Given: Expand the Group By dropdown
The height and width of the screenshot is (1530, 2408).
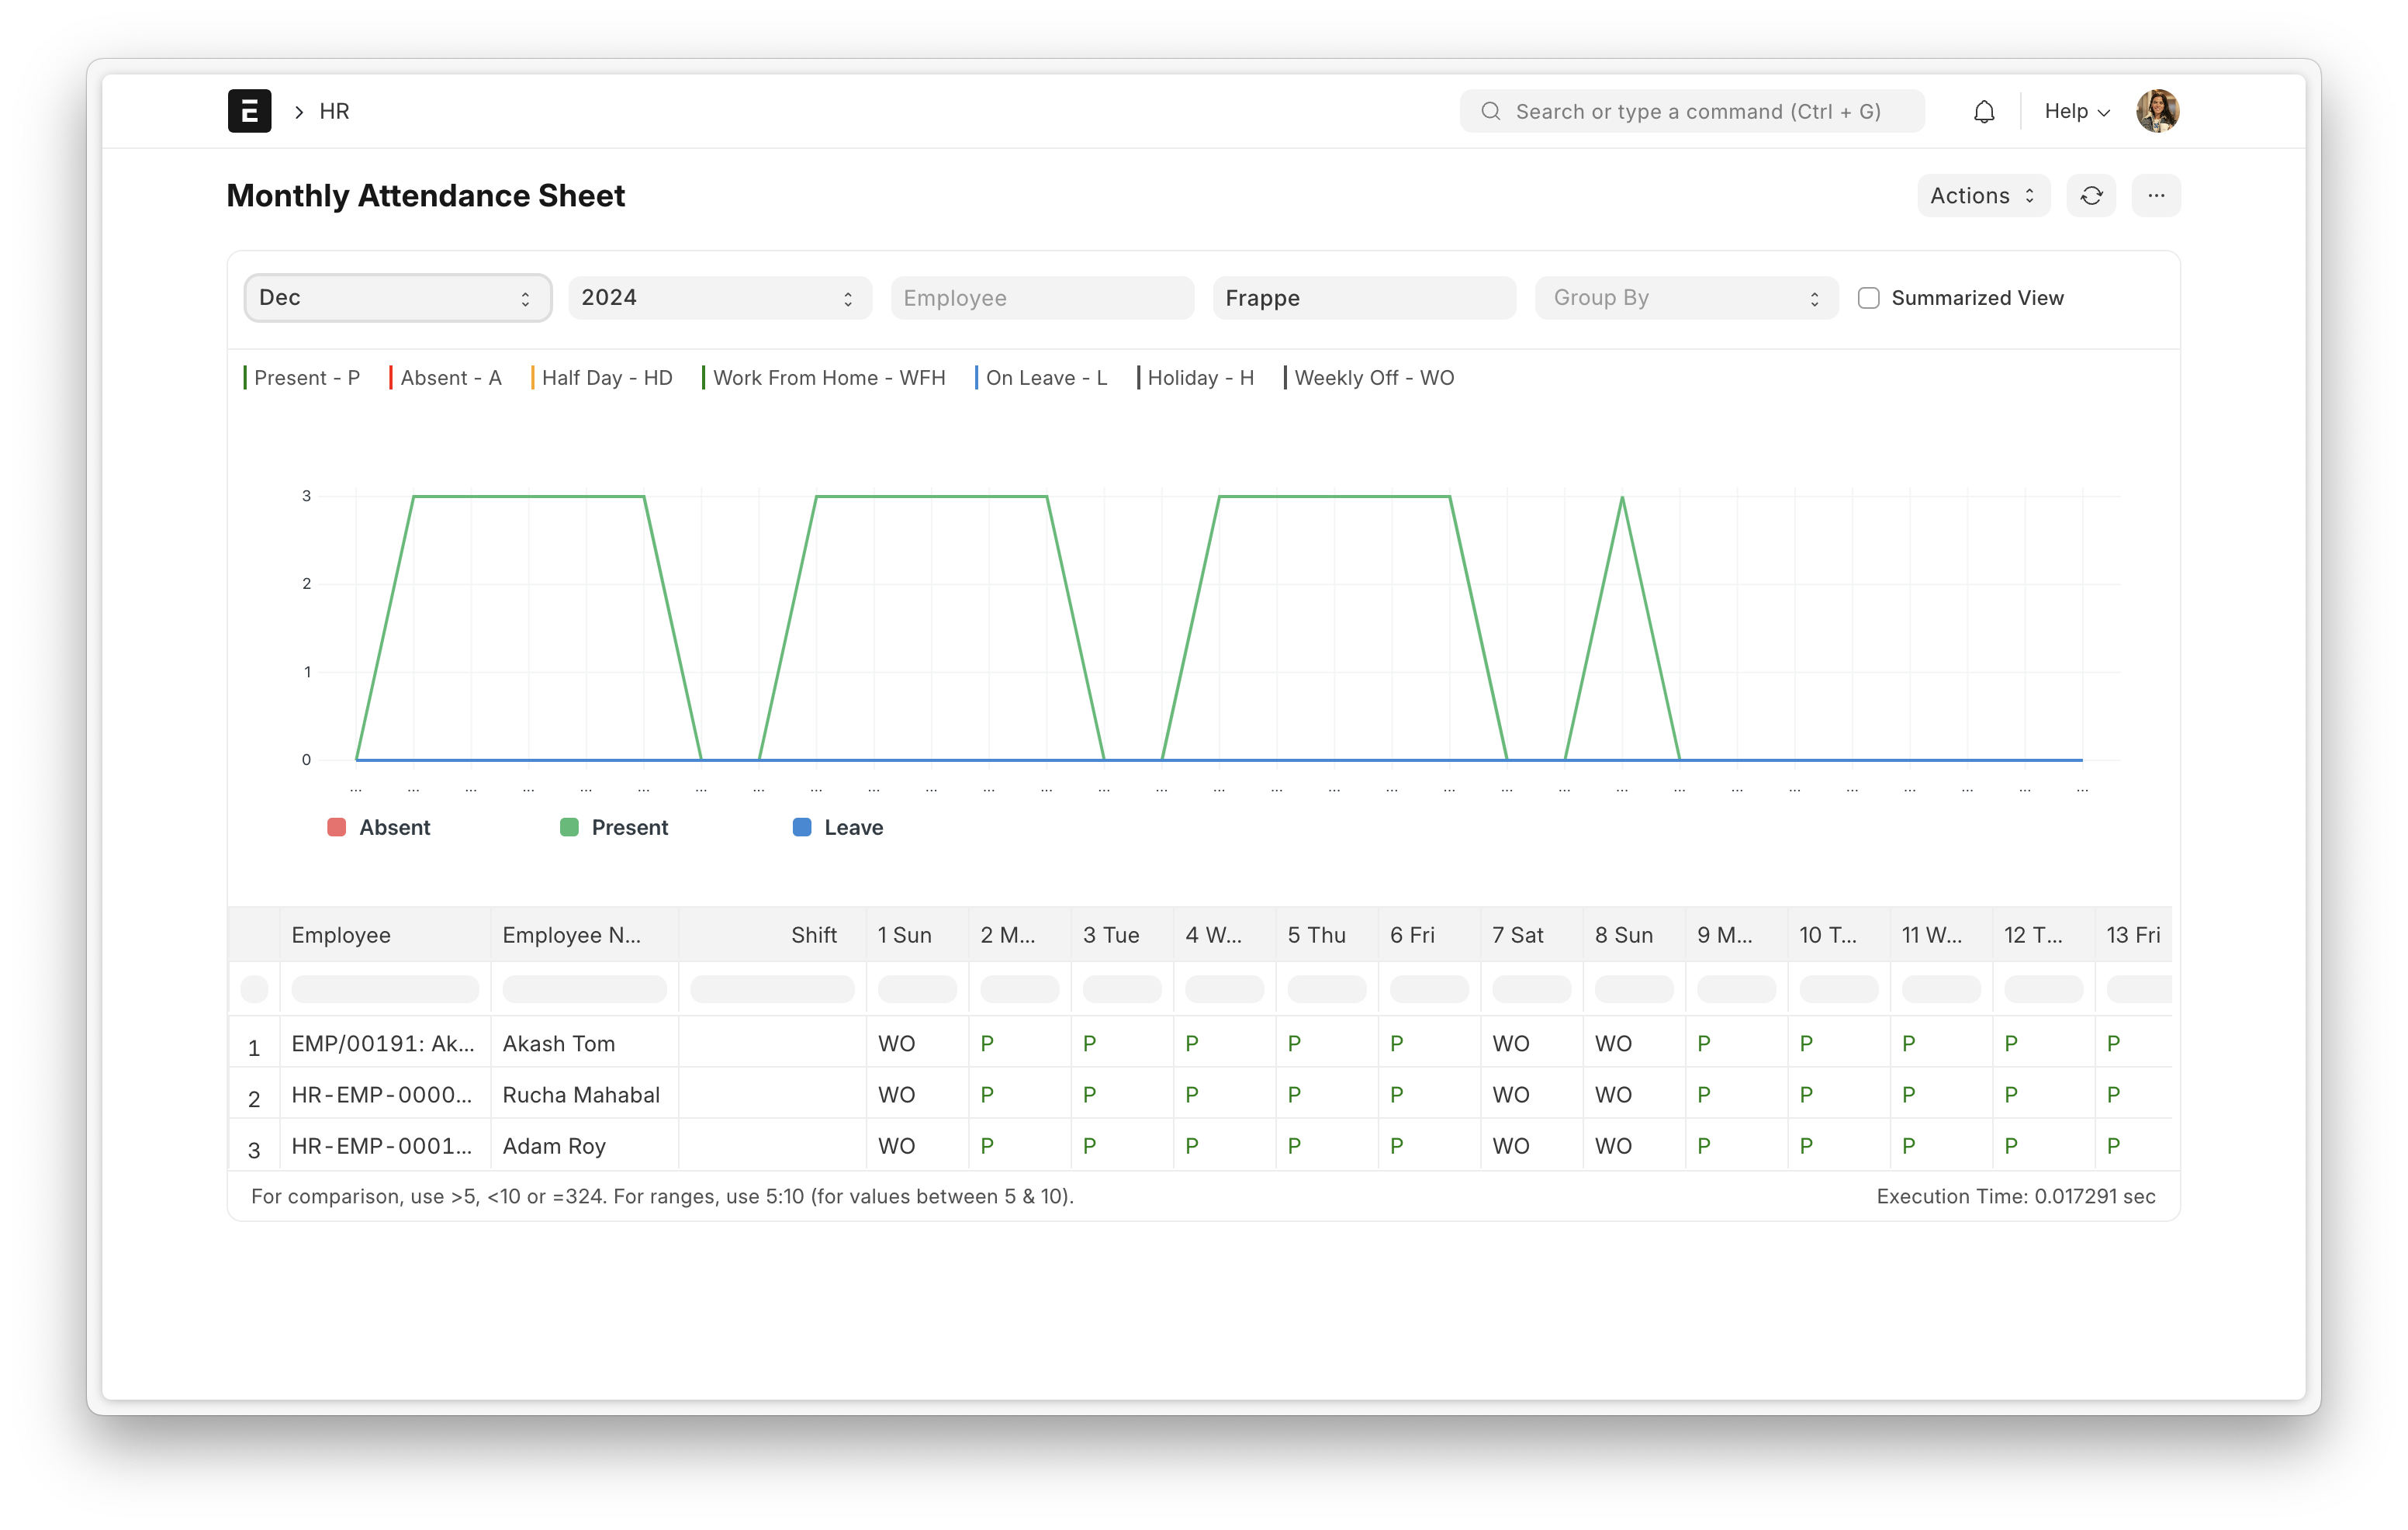Looking at the screenshot, I should coord(1686,298).
